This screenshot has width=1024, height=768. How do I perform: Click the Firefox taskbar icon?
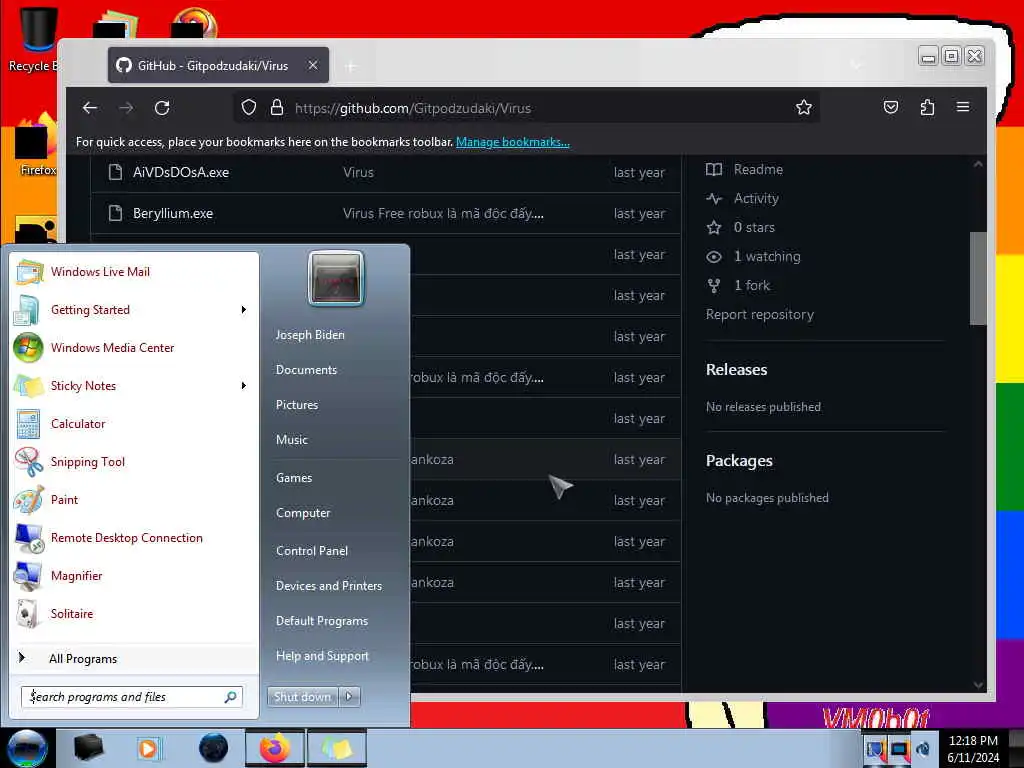pyautogui.click(x=274, y=748)
